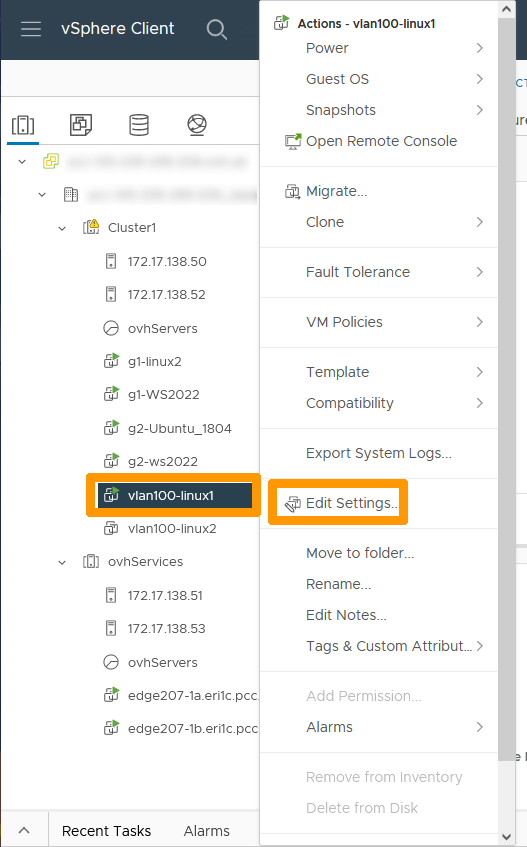
Task: Open the Recent Tasks tab
Action: click(106, 831)
